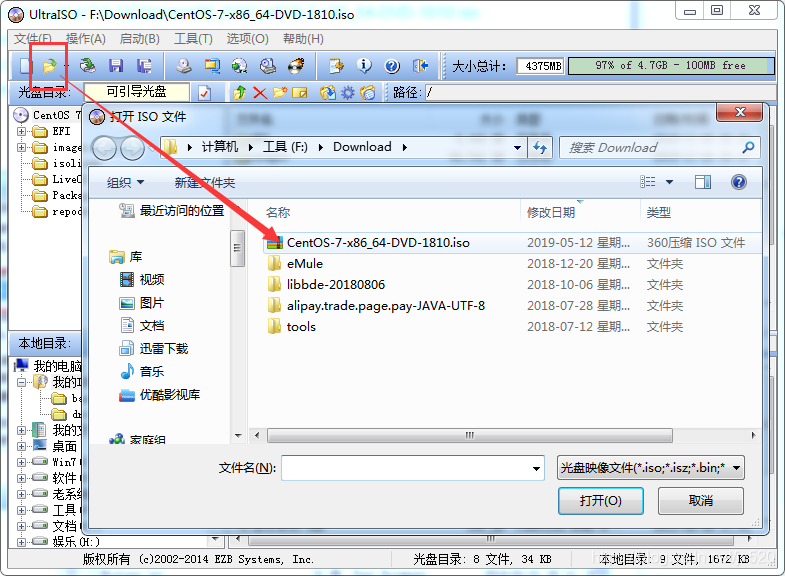The width and height of the screenshot is (785, 576).
Task: Click the Open file toolbar icon
Action: [49, 66]
